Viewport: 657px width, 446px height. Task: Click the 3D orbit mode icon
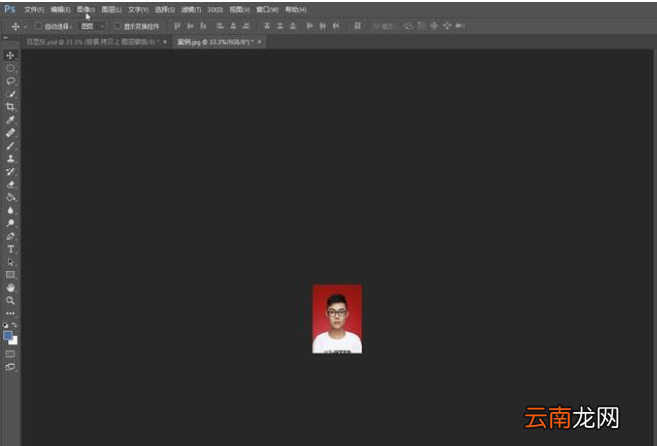click(408, 26)
